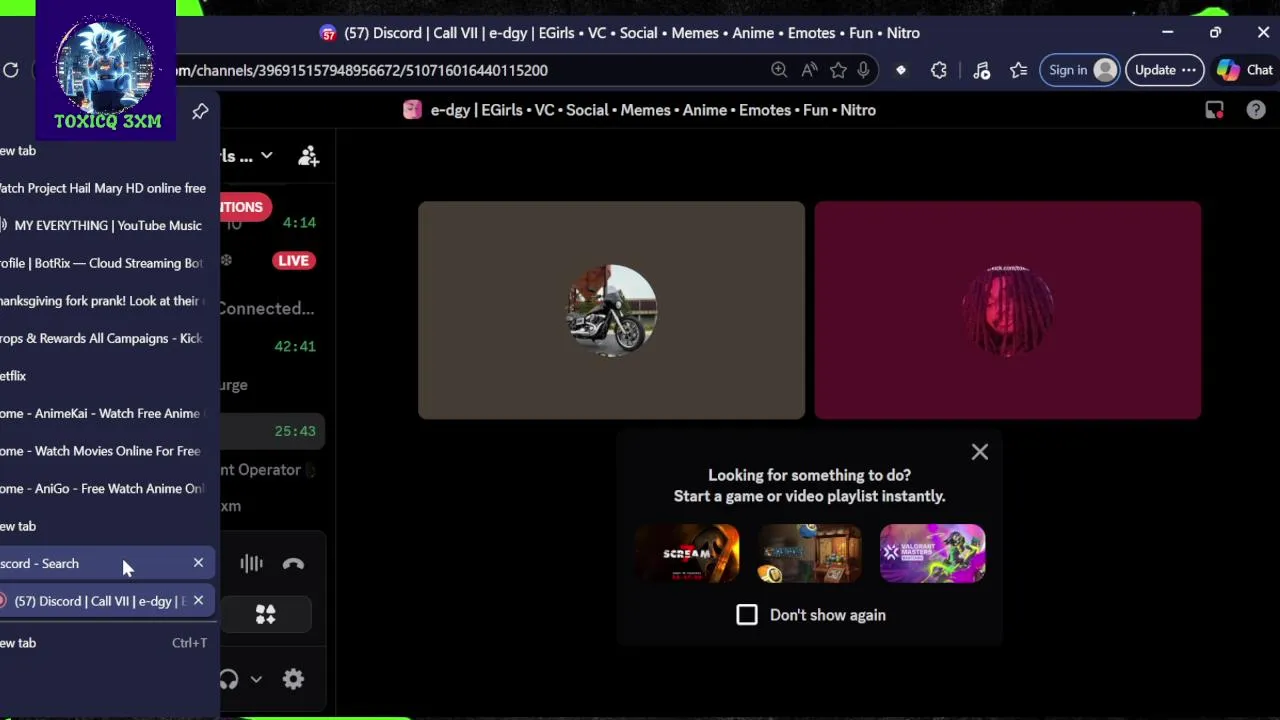The image size is (1280, 720).
Task: Check the Don't show again box
Action: (x=747, y=615)
